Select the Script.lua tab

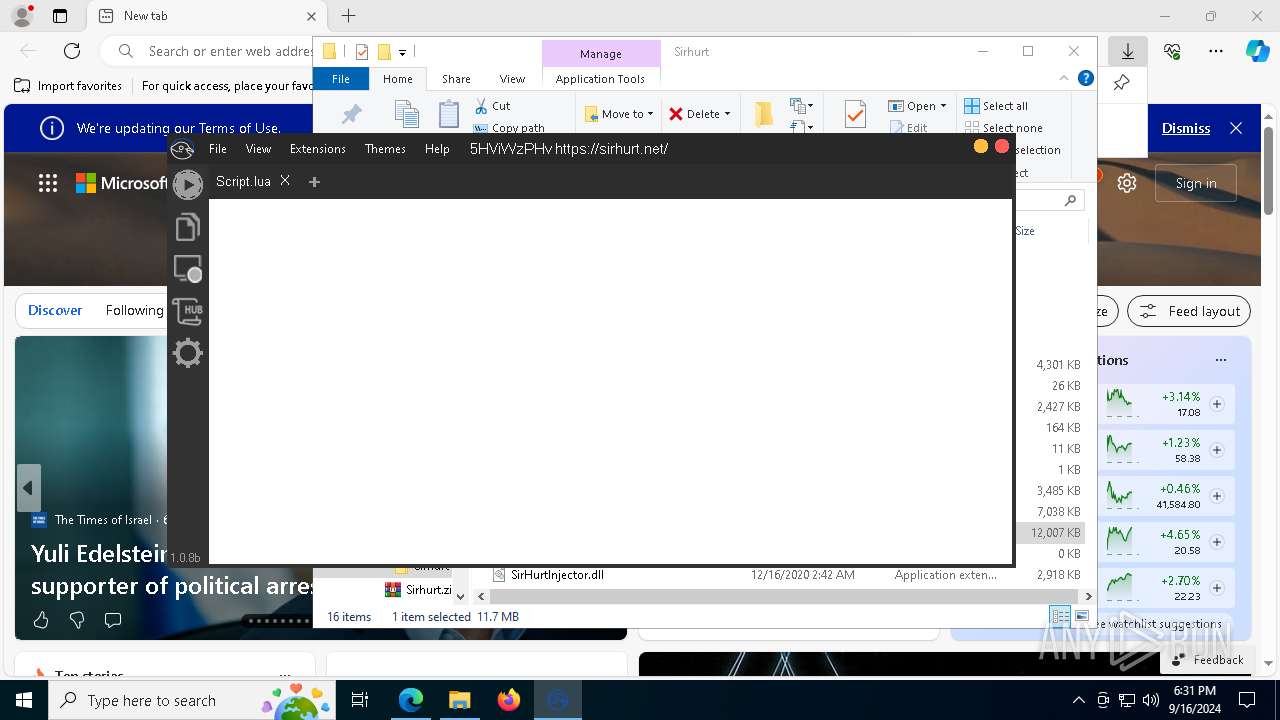243,181
